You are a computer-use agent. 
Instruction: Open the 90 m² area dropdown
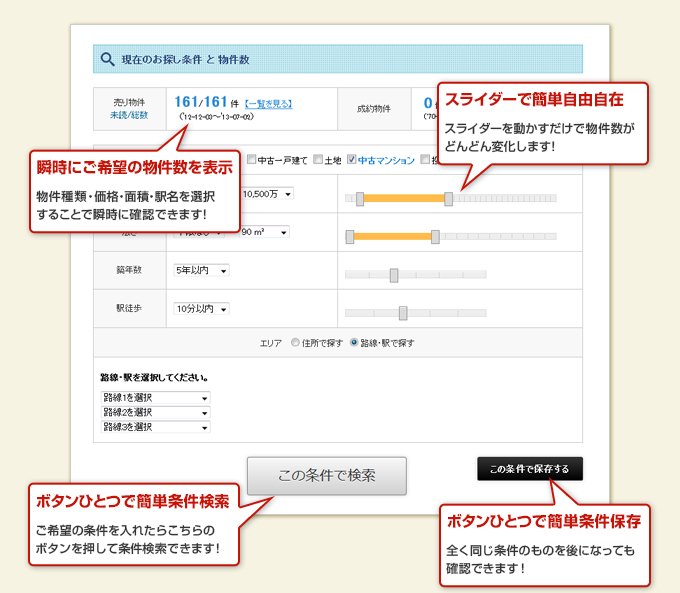(x=265, y=232)
